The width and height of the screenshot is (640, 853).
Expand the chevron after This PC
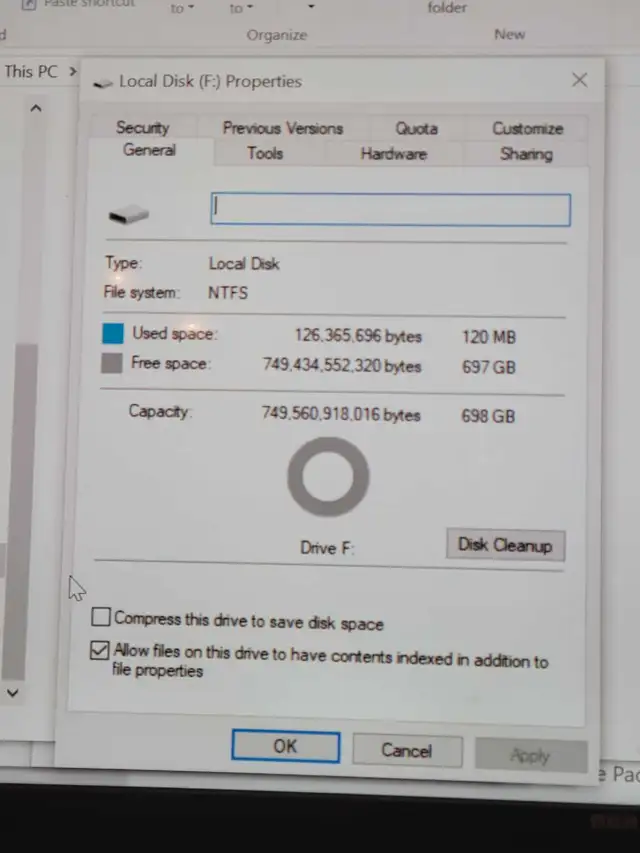(72, 71)
